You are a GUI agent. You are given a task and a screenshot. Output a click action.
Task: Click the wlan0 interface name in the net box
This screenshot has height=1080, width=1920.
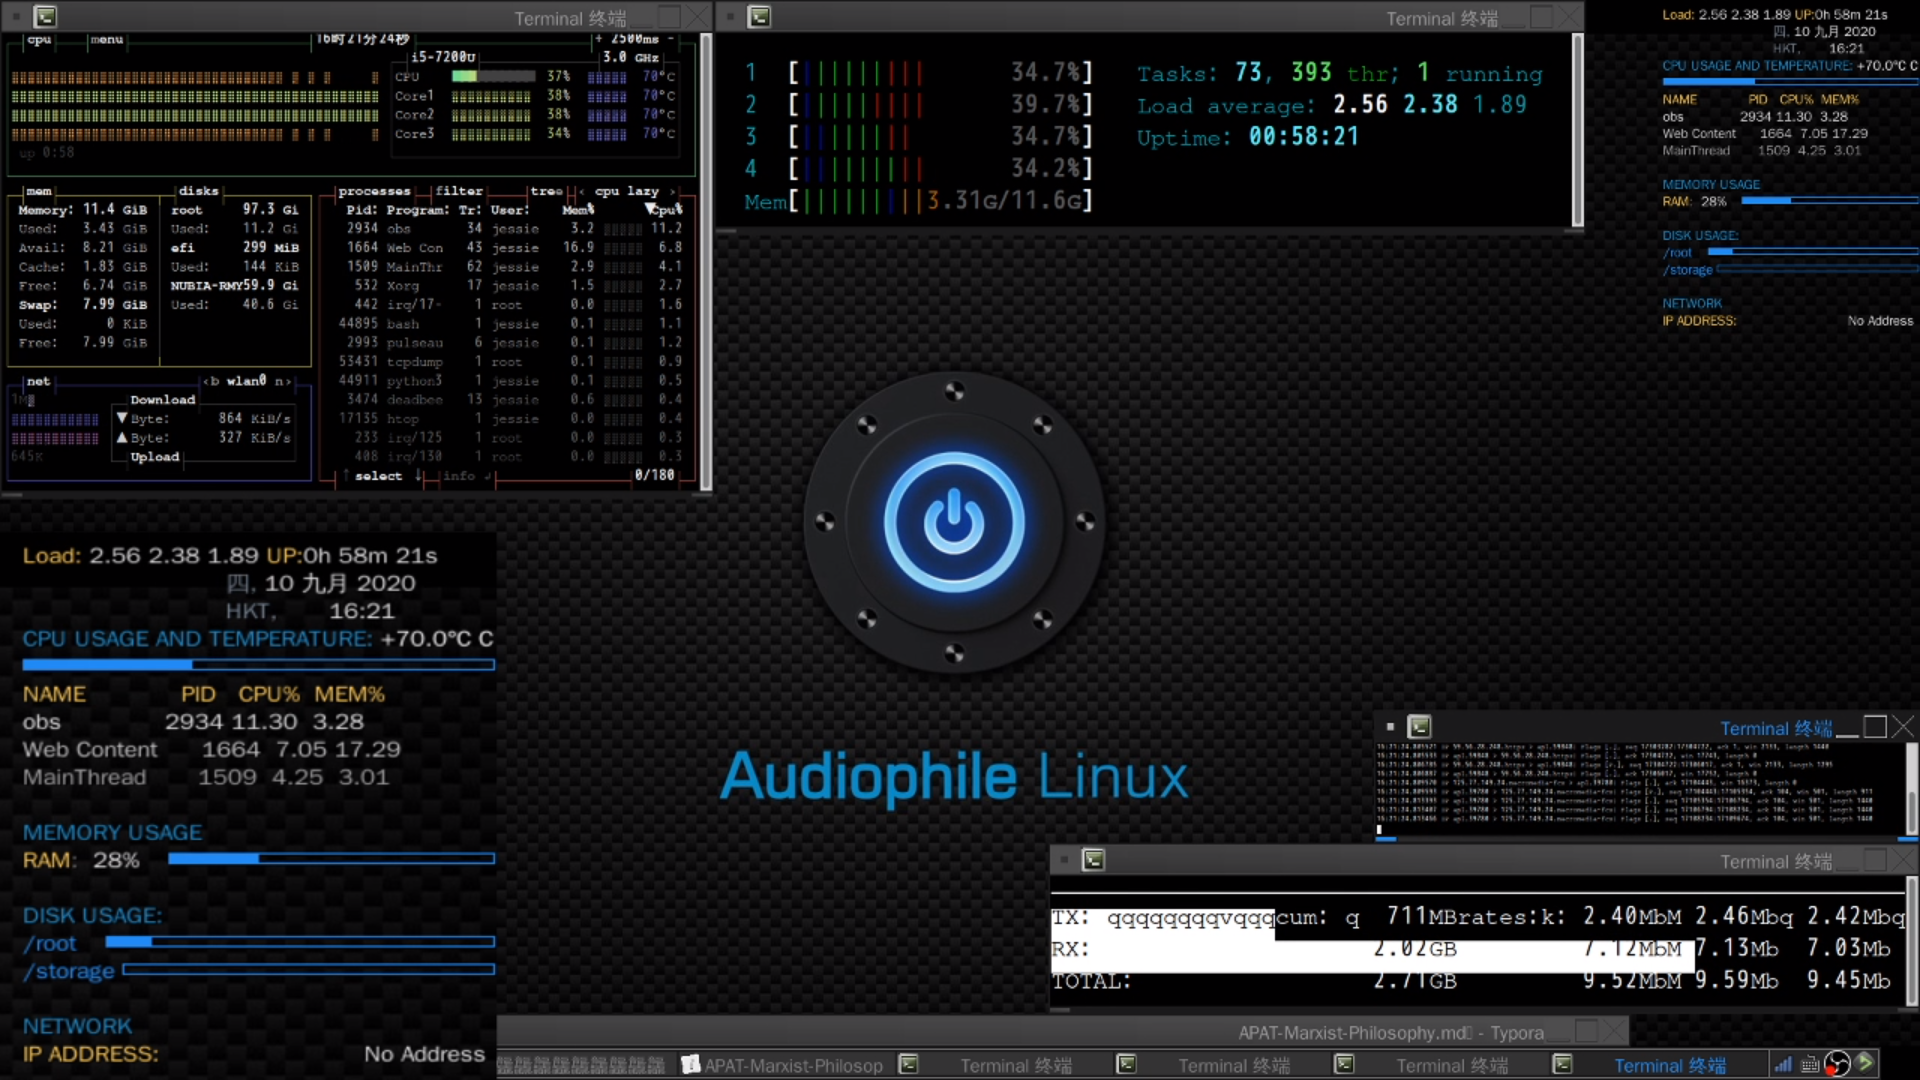click(x=246, y=381)
